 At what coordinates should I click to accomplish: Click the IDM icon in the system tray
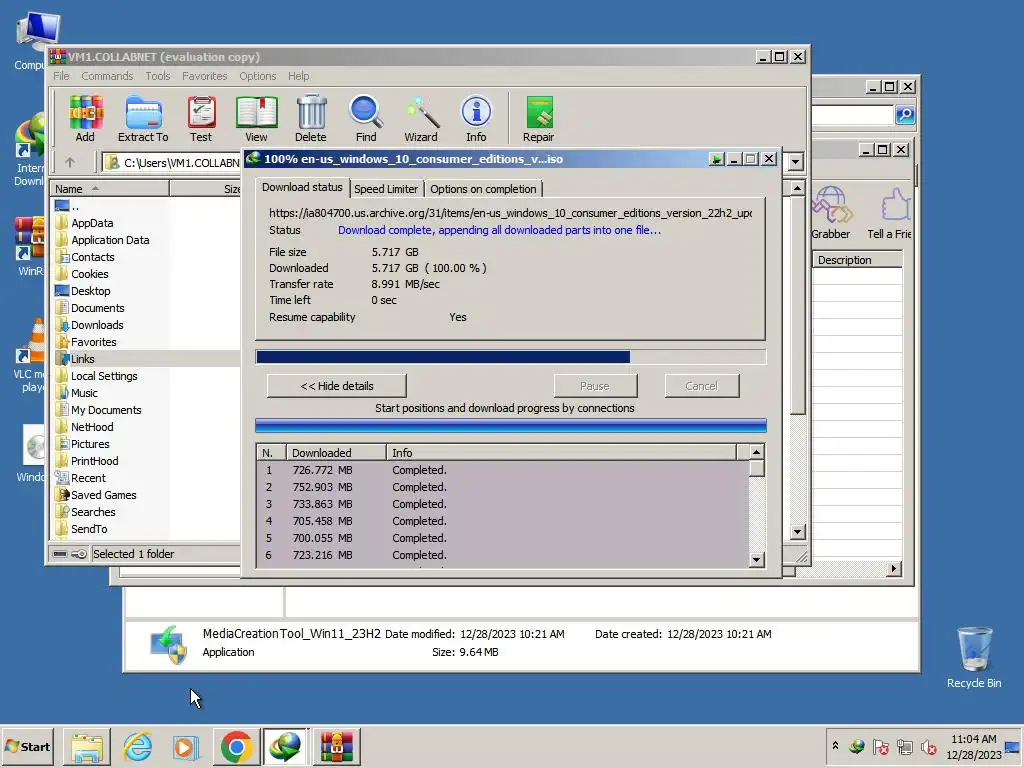tap(857, 746)
